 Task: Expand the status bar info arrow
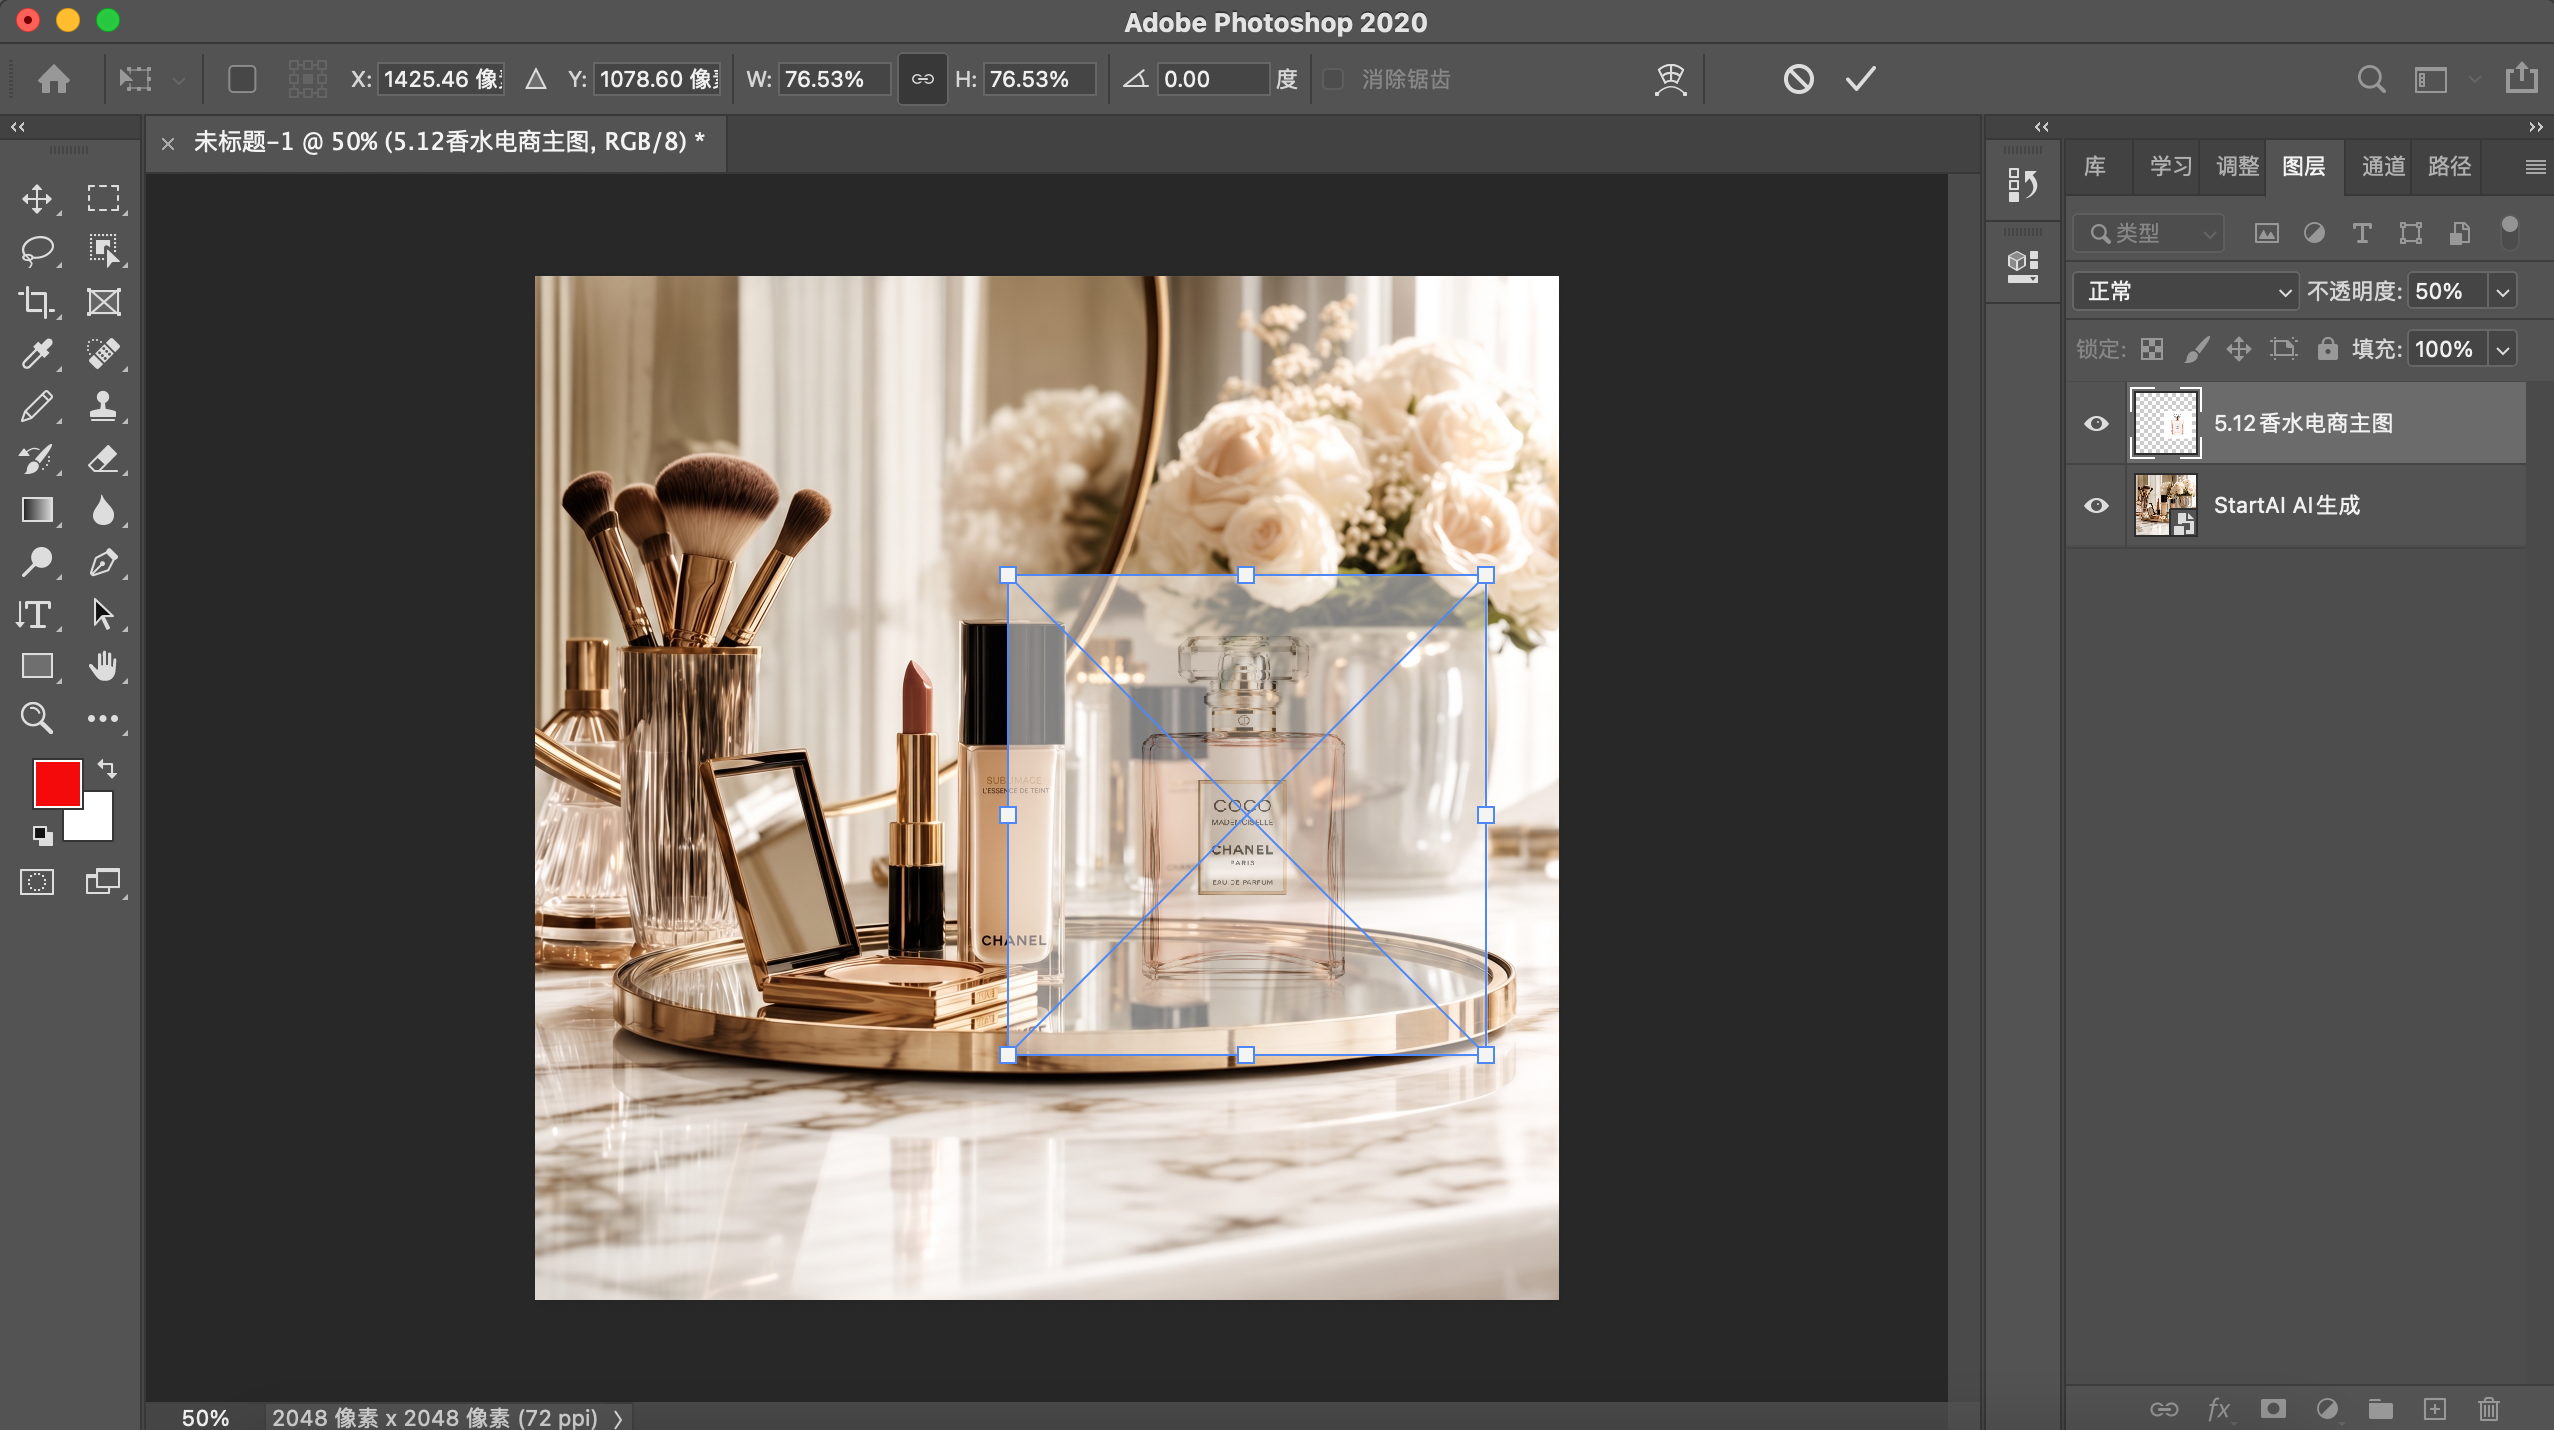[x=618, y=1418]
